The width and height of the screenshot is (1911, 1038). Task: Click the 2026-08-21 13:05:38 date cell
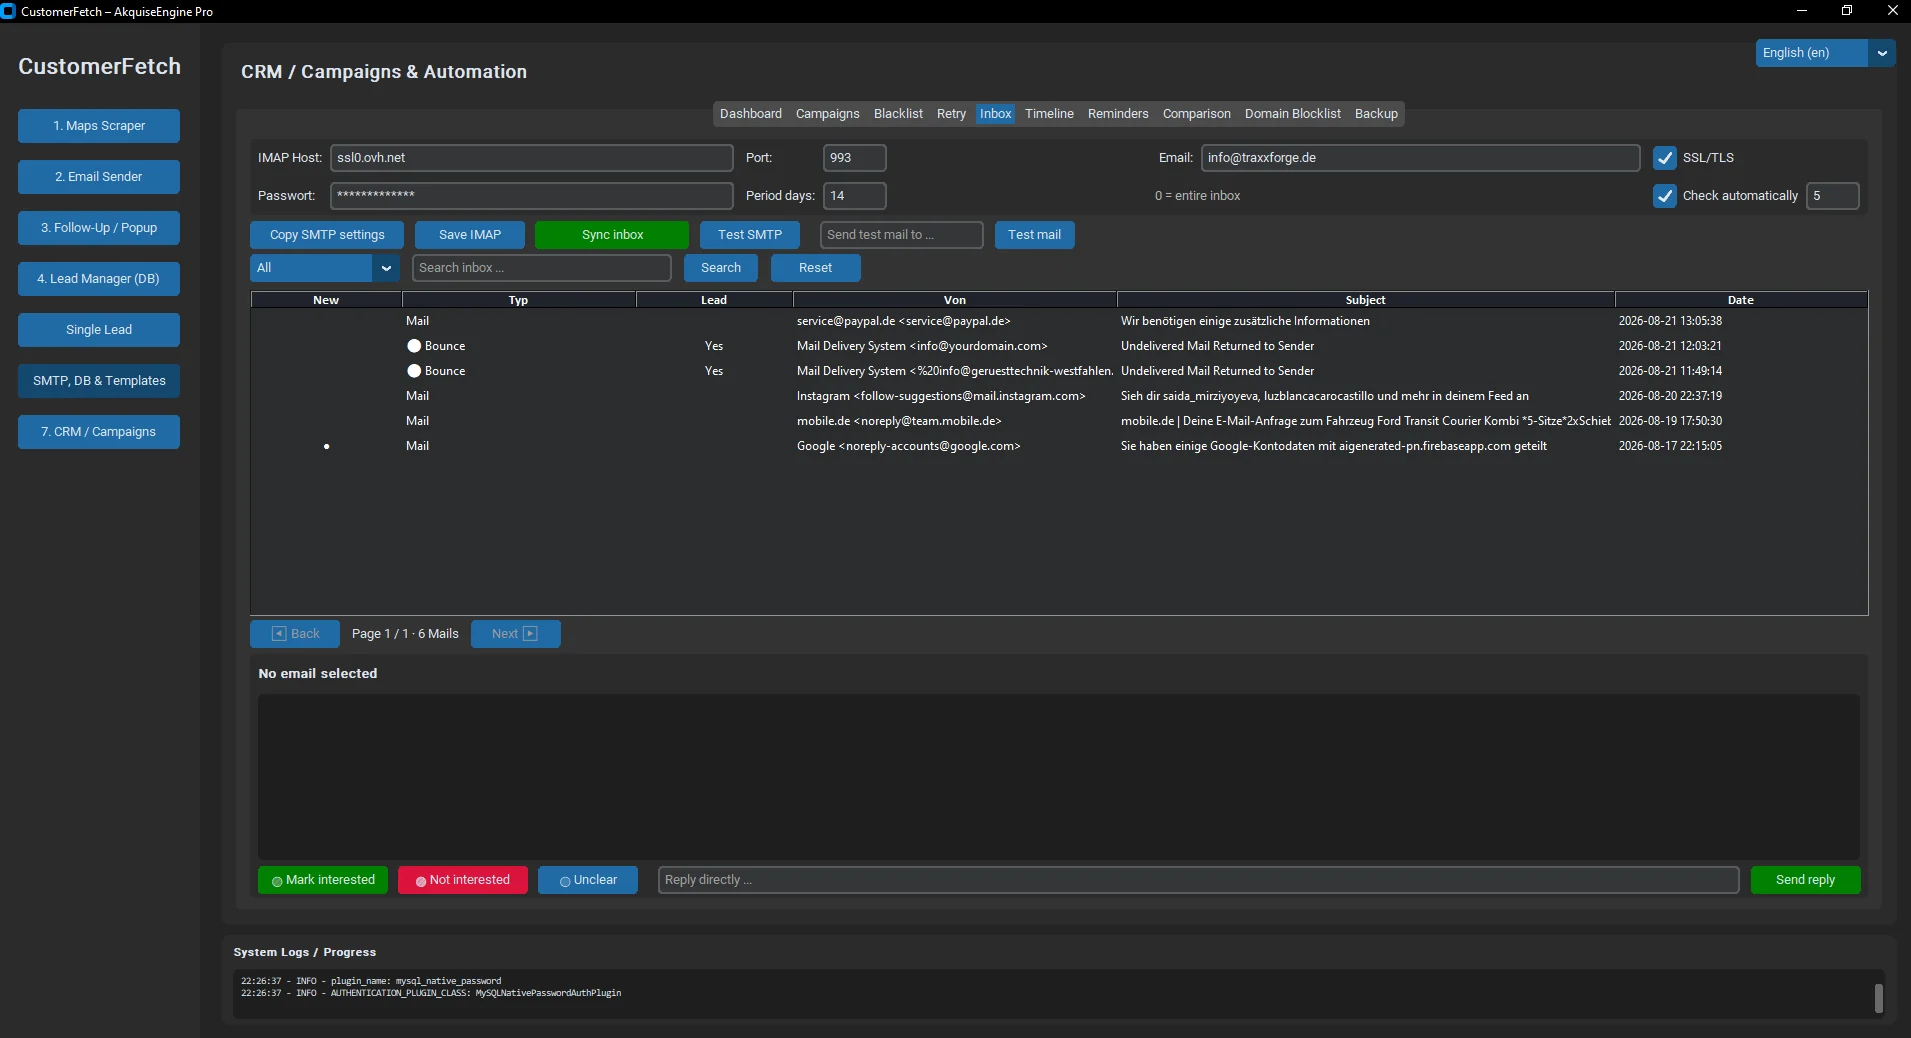[x=1670, y=321]
